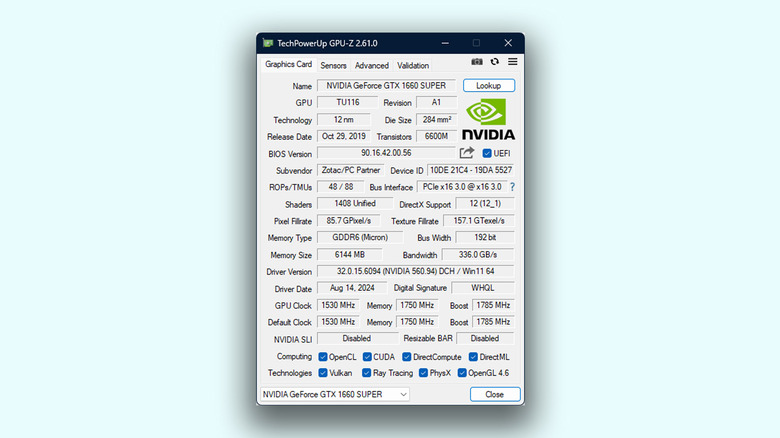Click the GPU Clock row Boost 1785 MHz
The width and height of the screenshot is (780, 438).
(x=493, y=305)
